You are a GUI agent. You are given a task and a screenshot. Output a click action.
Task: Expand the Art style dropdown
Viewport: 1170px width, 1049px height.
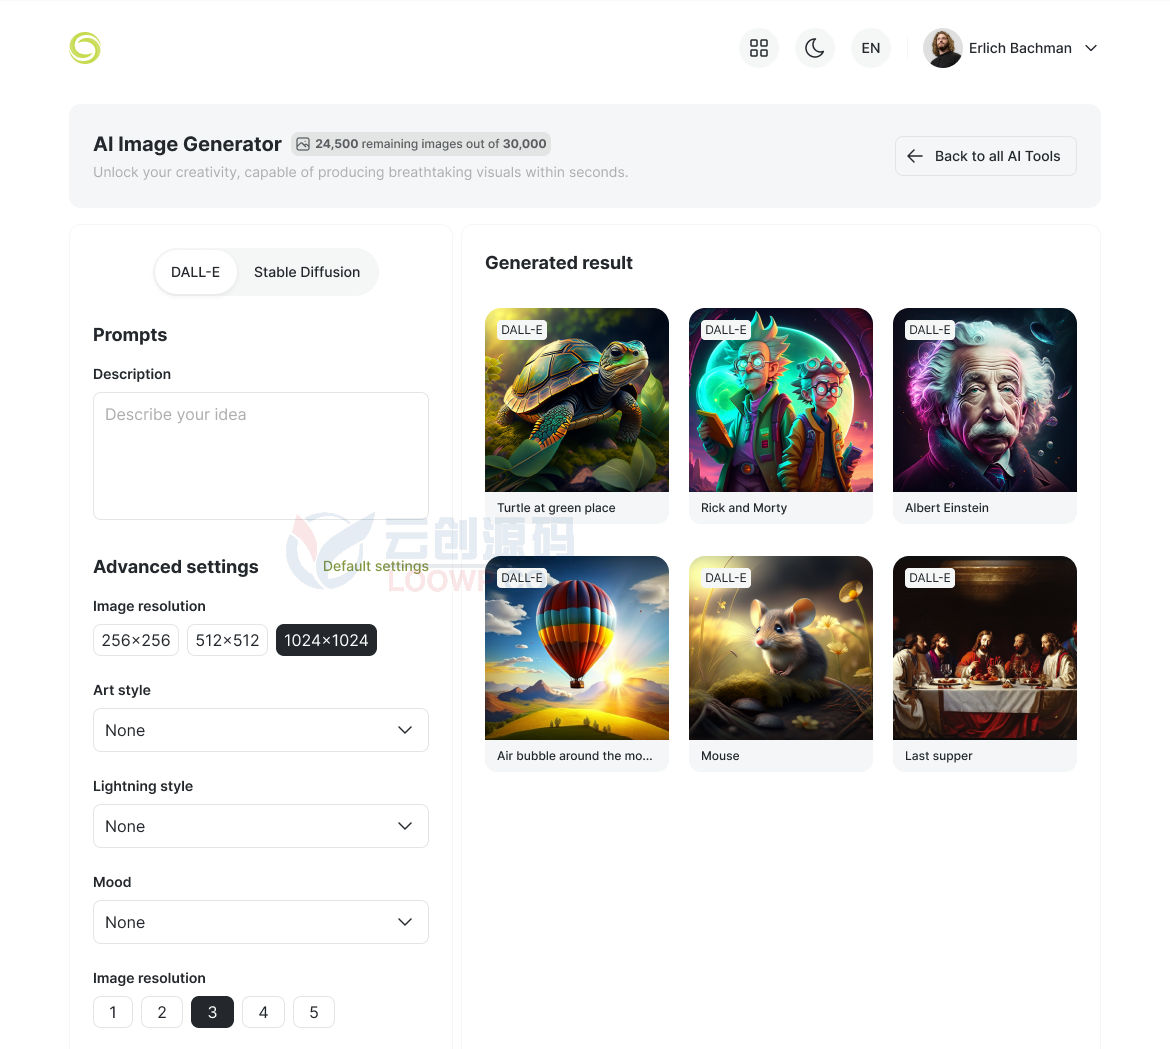tap(260, 730)
